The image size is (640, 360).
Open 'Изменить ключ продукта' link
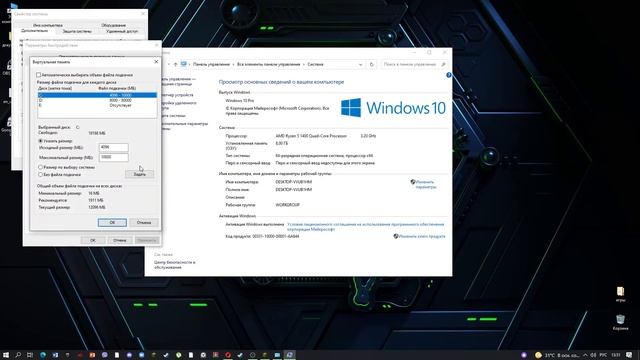point(422,236)
